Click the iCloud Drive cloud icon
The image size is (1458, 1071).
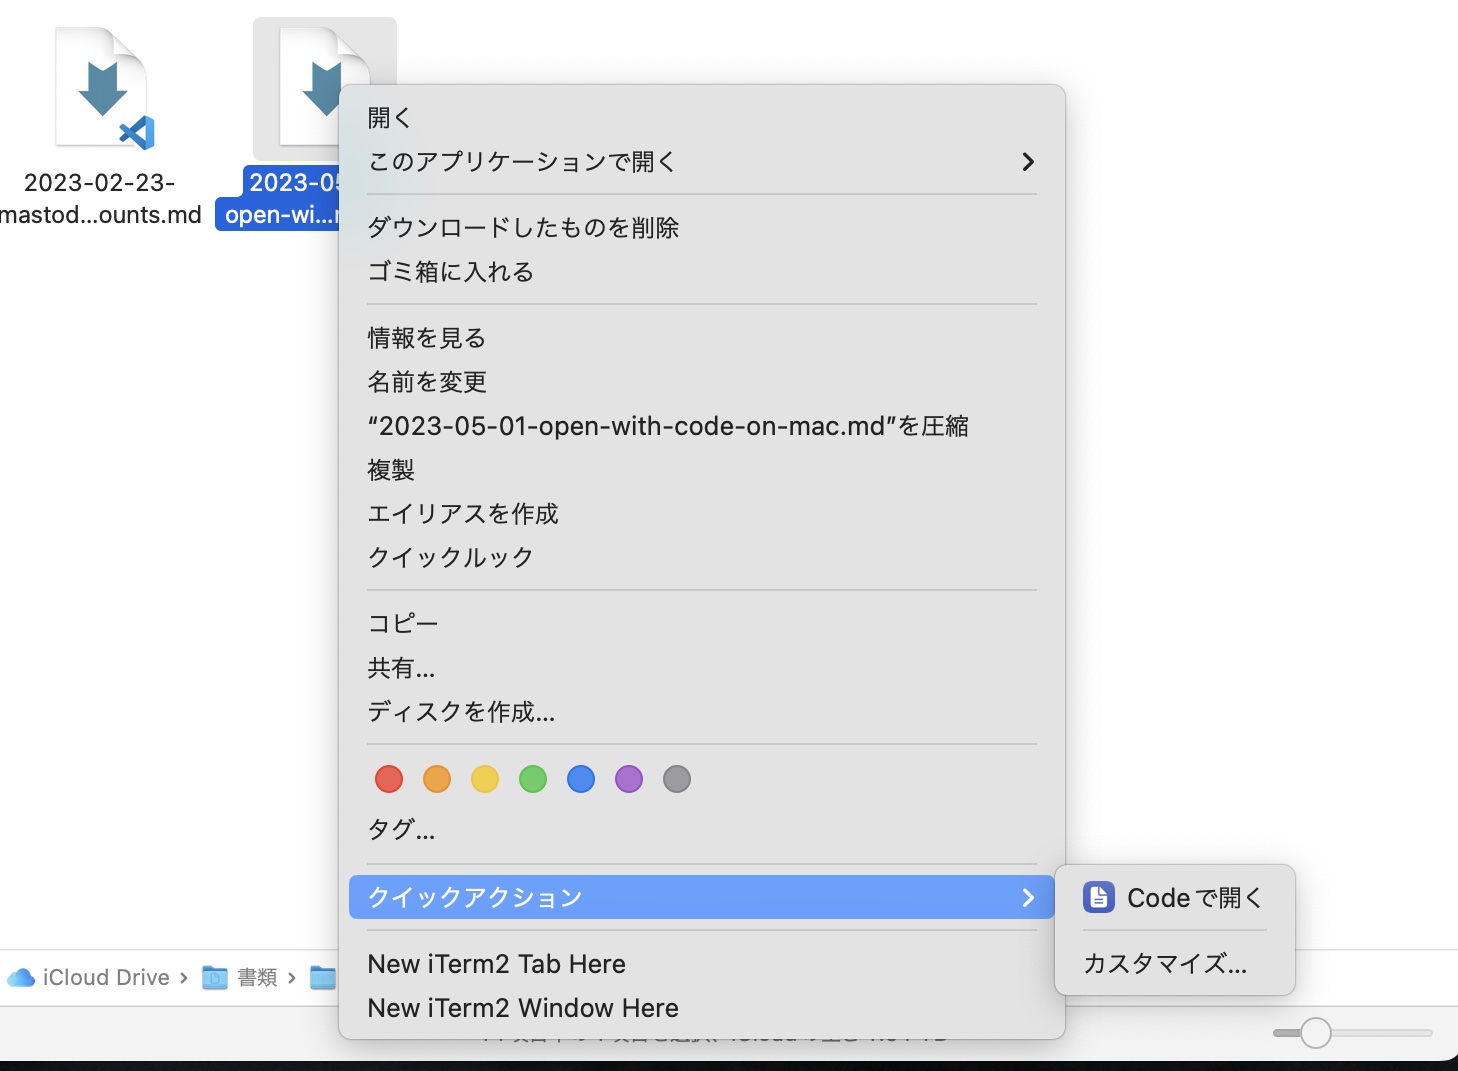coord(21,977)
